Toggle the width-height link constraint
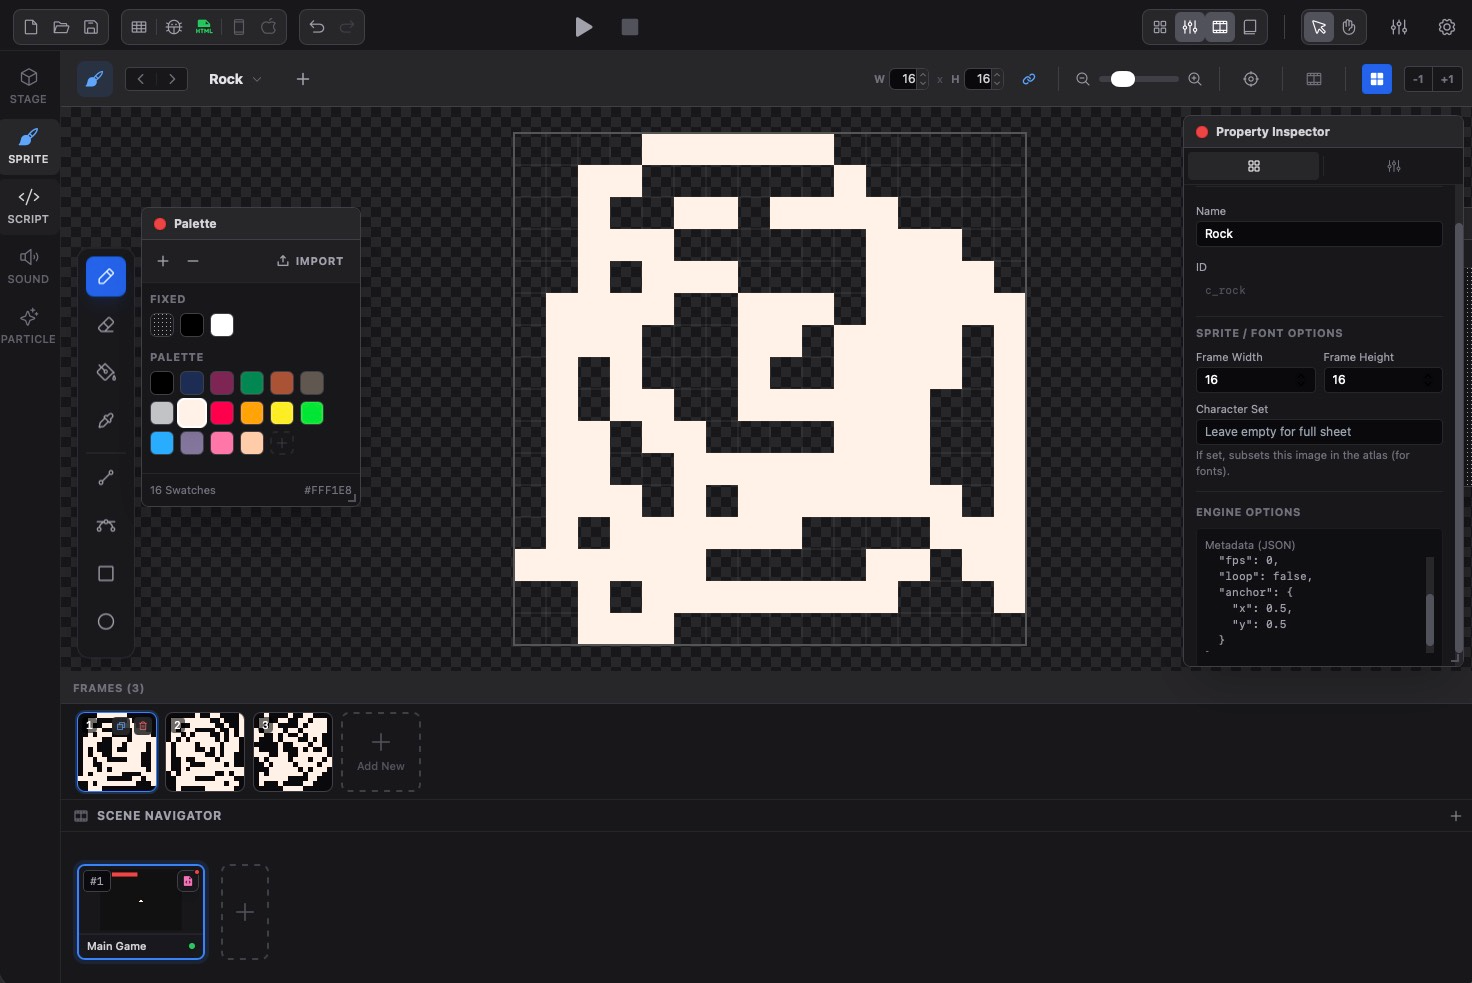 pyautogui.click(x=1029, y=79)
